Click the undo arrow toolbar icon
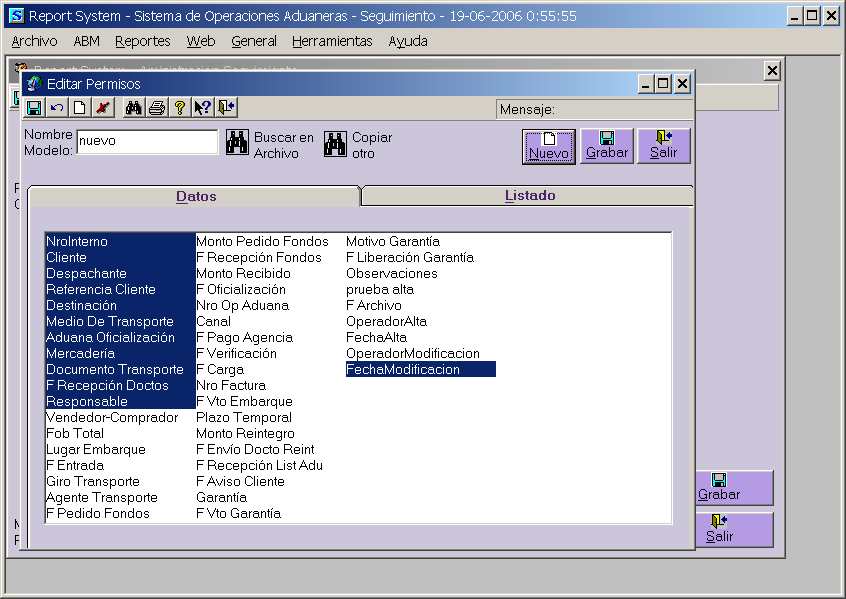 (57, 108)
